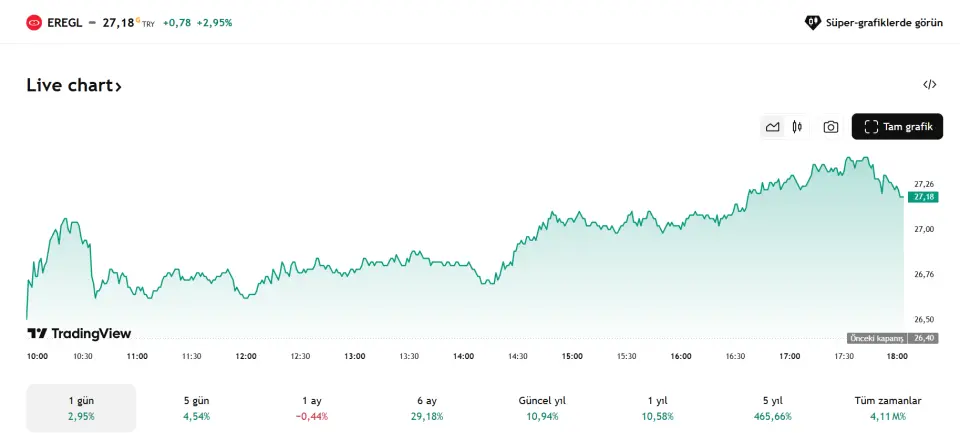
Task: Expand the Live chart heading chevron
Action: click(x=118, y=87)
